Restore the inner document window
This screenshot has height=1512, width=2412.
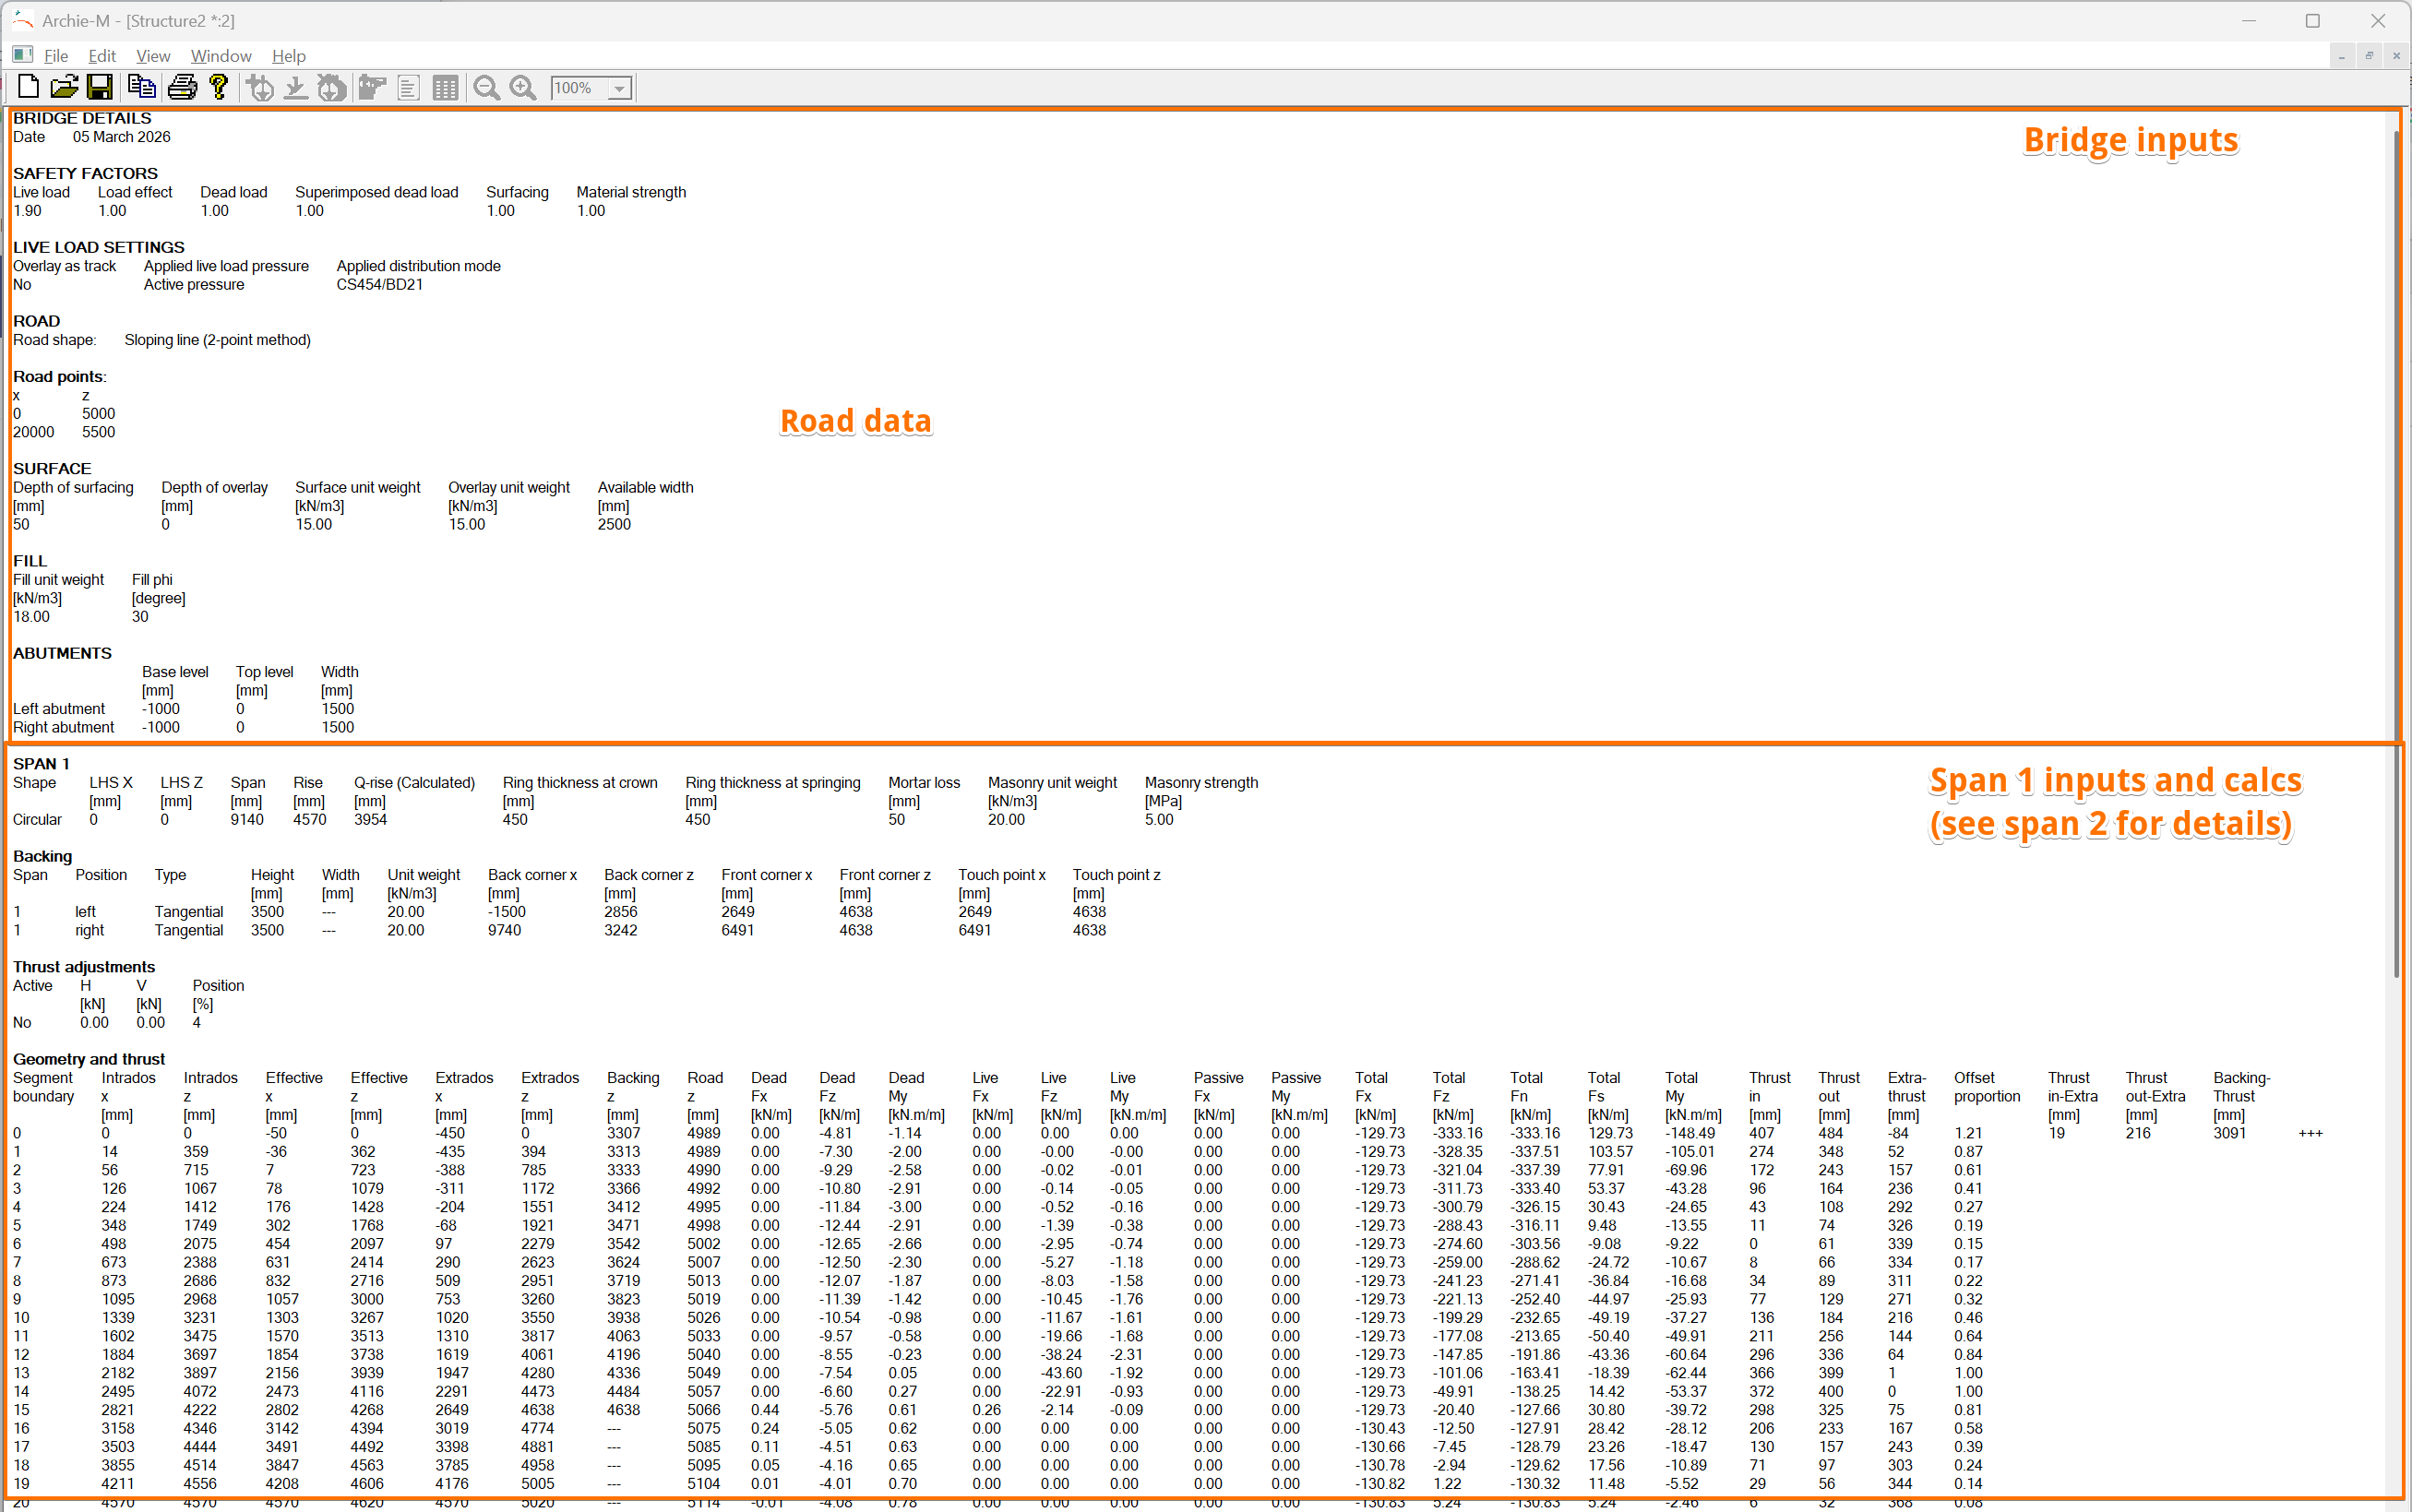(2369, 56)
